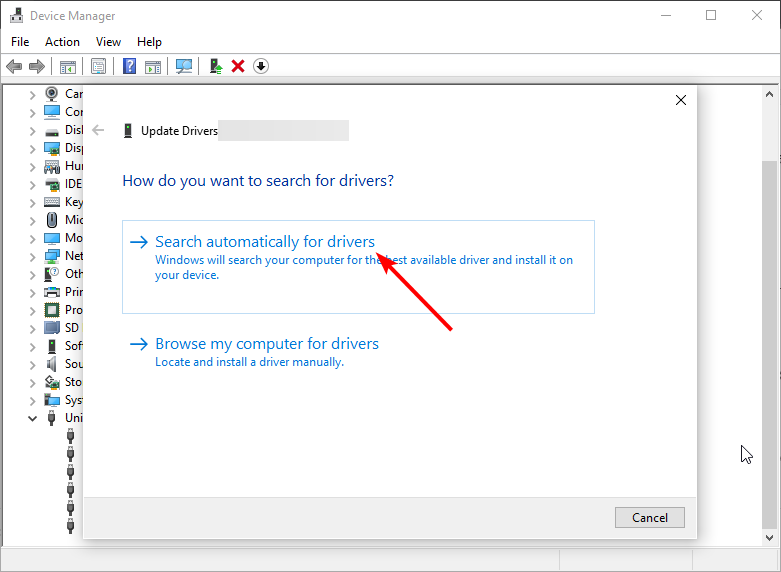Expand the Keyboards node chevron
Screen dimensions: 781x572
click(x=32, y=203)
